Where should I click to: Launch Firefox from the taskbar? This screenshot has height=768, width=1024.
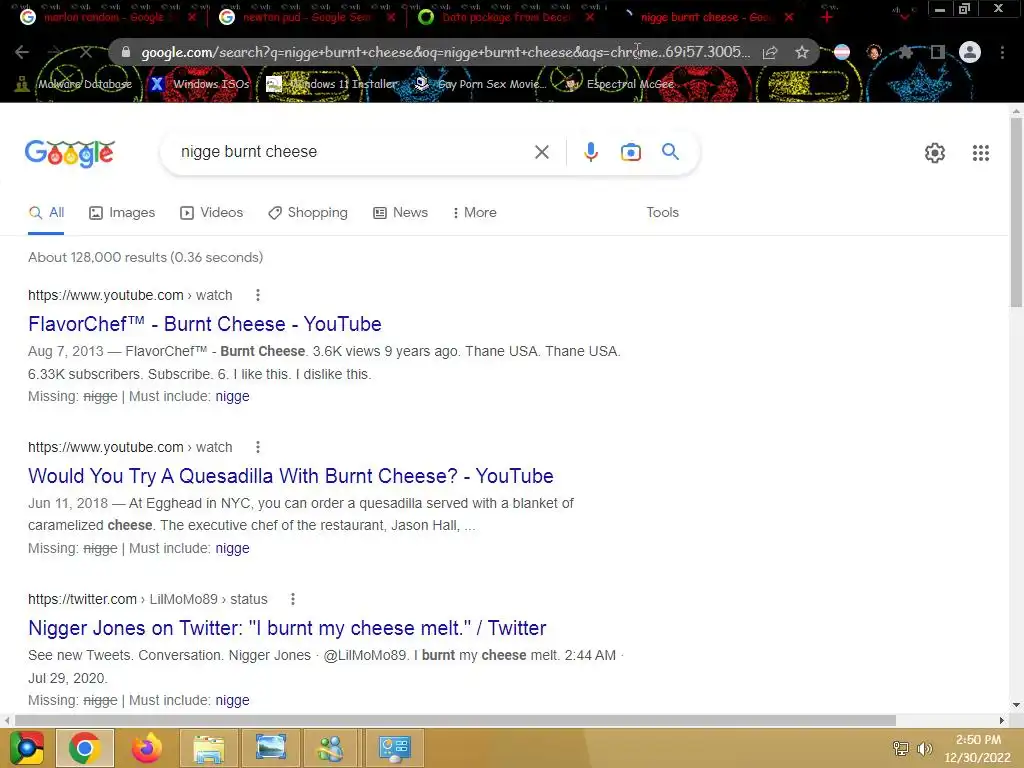coord(146,748)
